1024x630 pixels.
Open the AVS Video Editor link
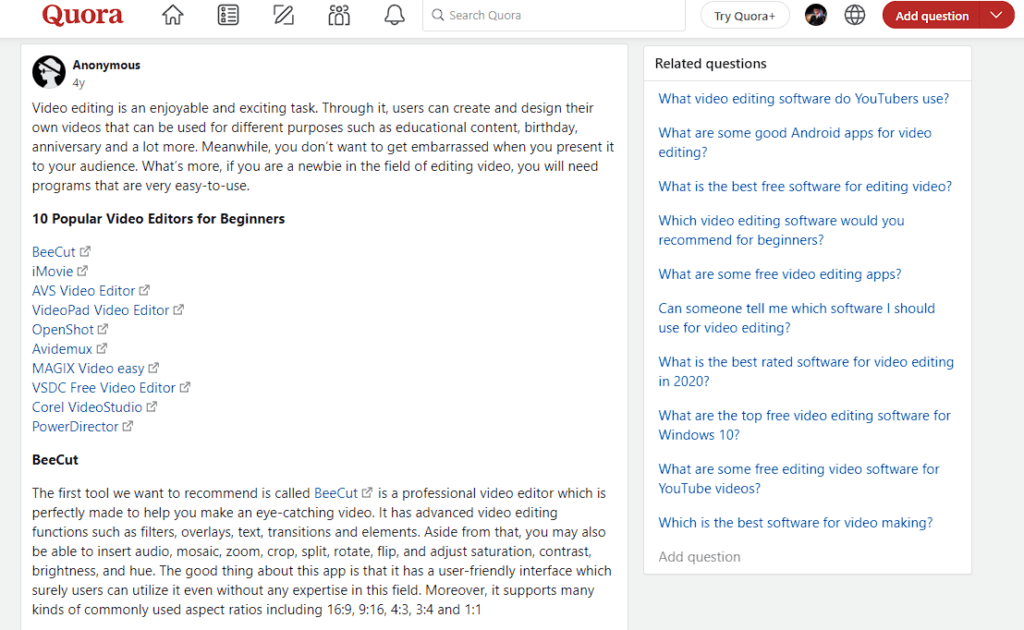point(84,291)
